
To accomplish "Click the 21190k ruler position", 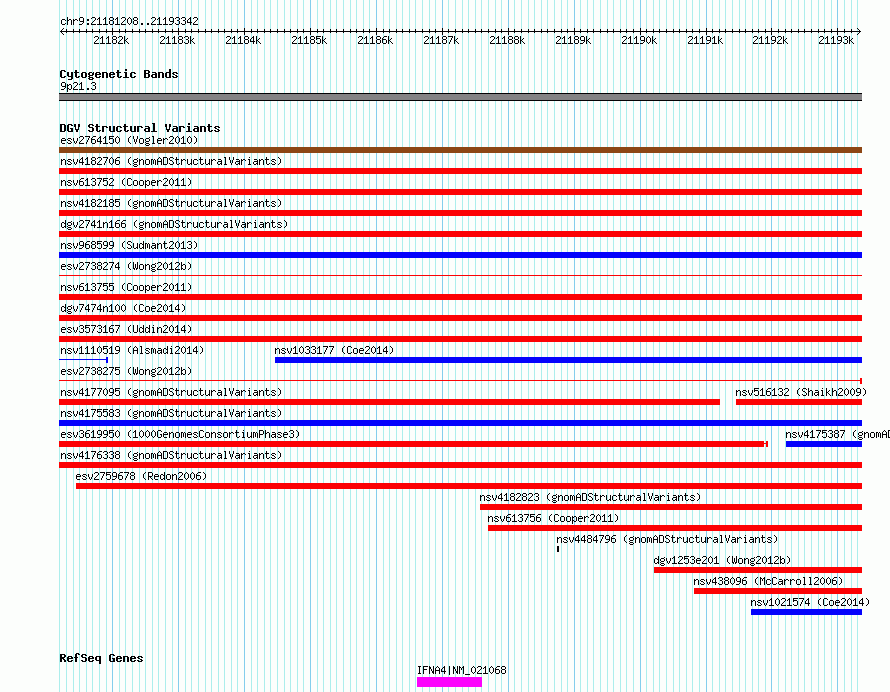I will click(x=639, y=40).
